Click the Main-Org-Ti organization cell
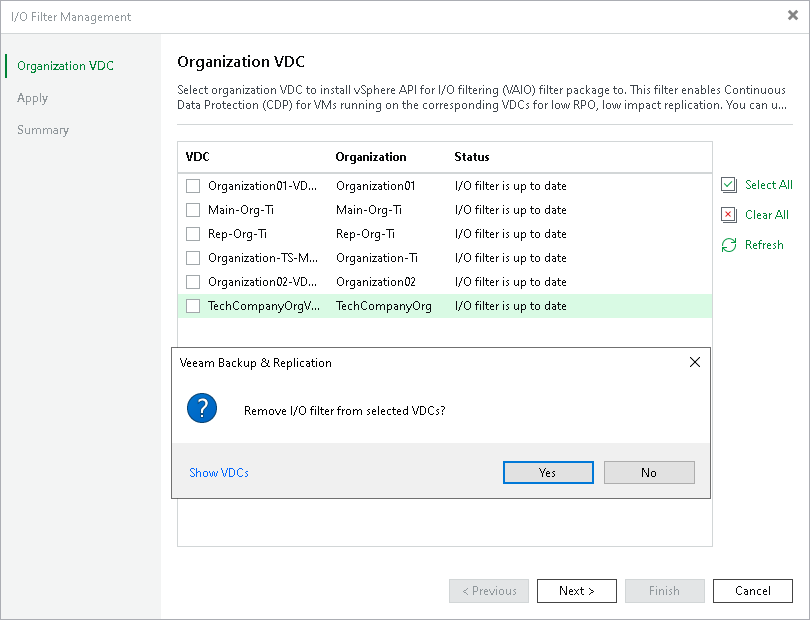Viewport: 810px width, 620px height. click(x=369, y=210)
